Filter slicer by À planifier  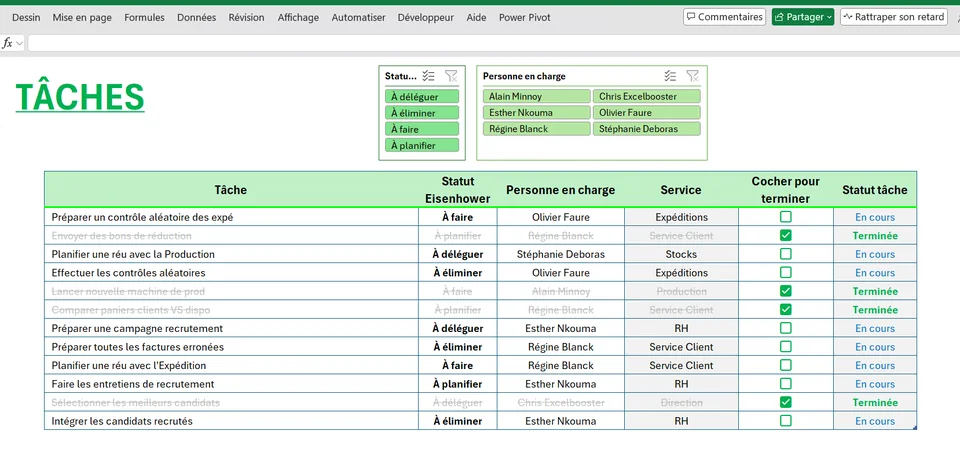click(422, 145)
